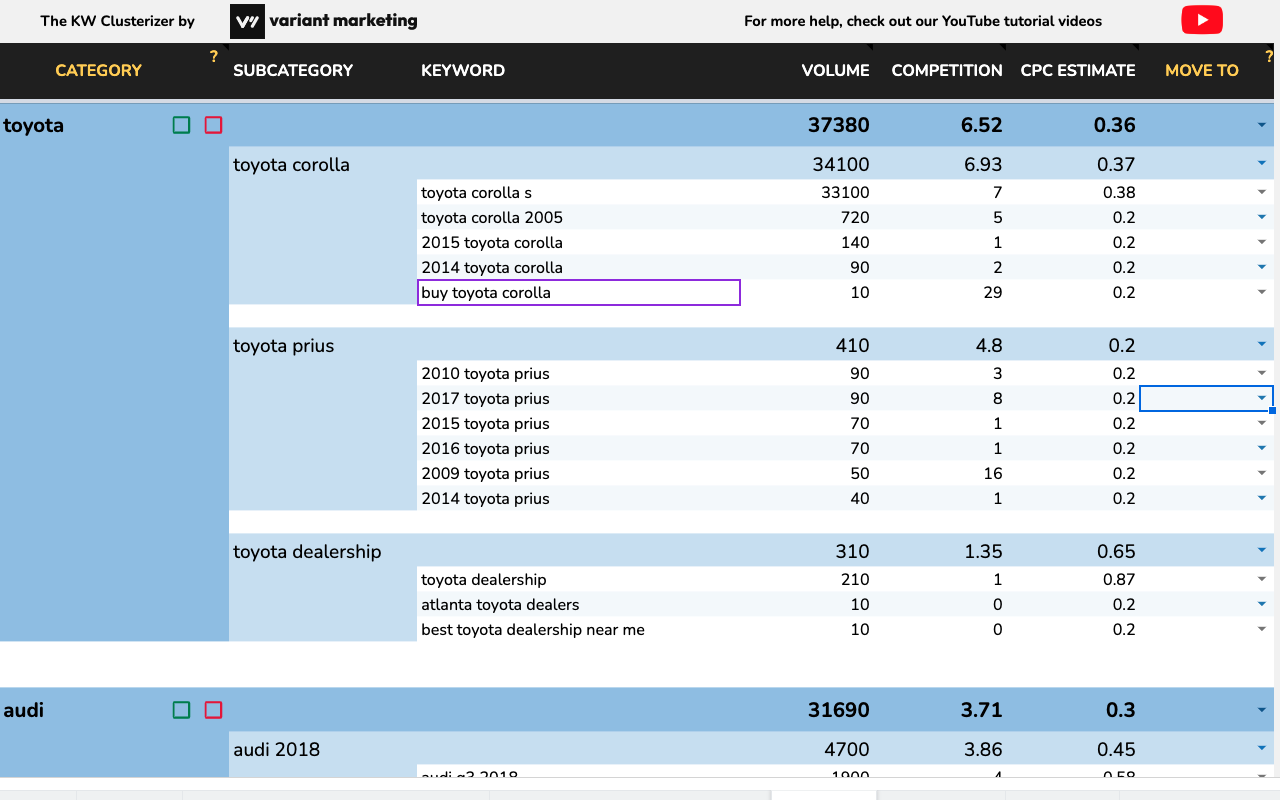This screenshot has width=1280, height=800.
Task: Open Move To dropdown for 2016 toyota prius
Action: (1261, 448)
